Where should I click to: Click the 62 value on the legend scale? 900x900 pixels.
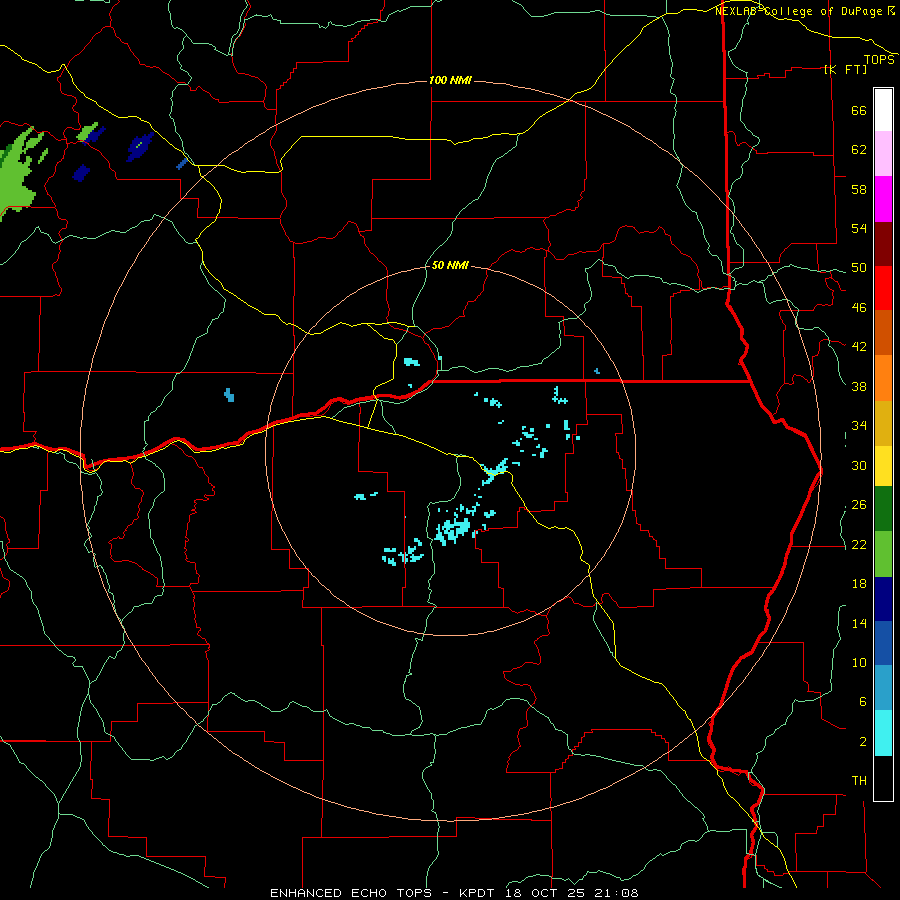[859, 150]
